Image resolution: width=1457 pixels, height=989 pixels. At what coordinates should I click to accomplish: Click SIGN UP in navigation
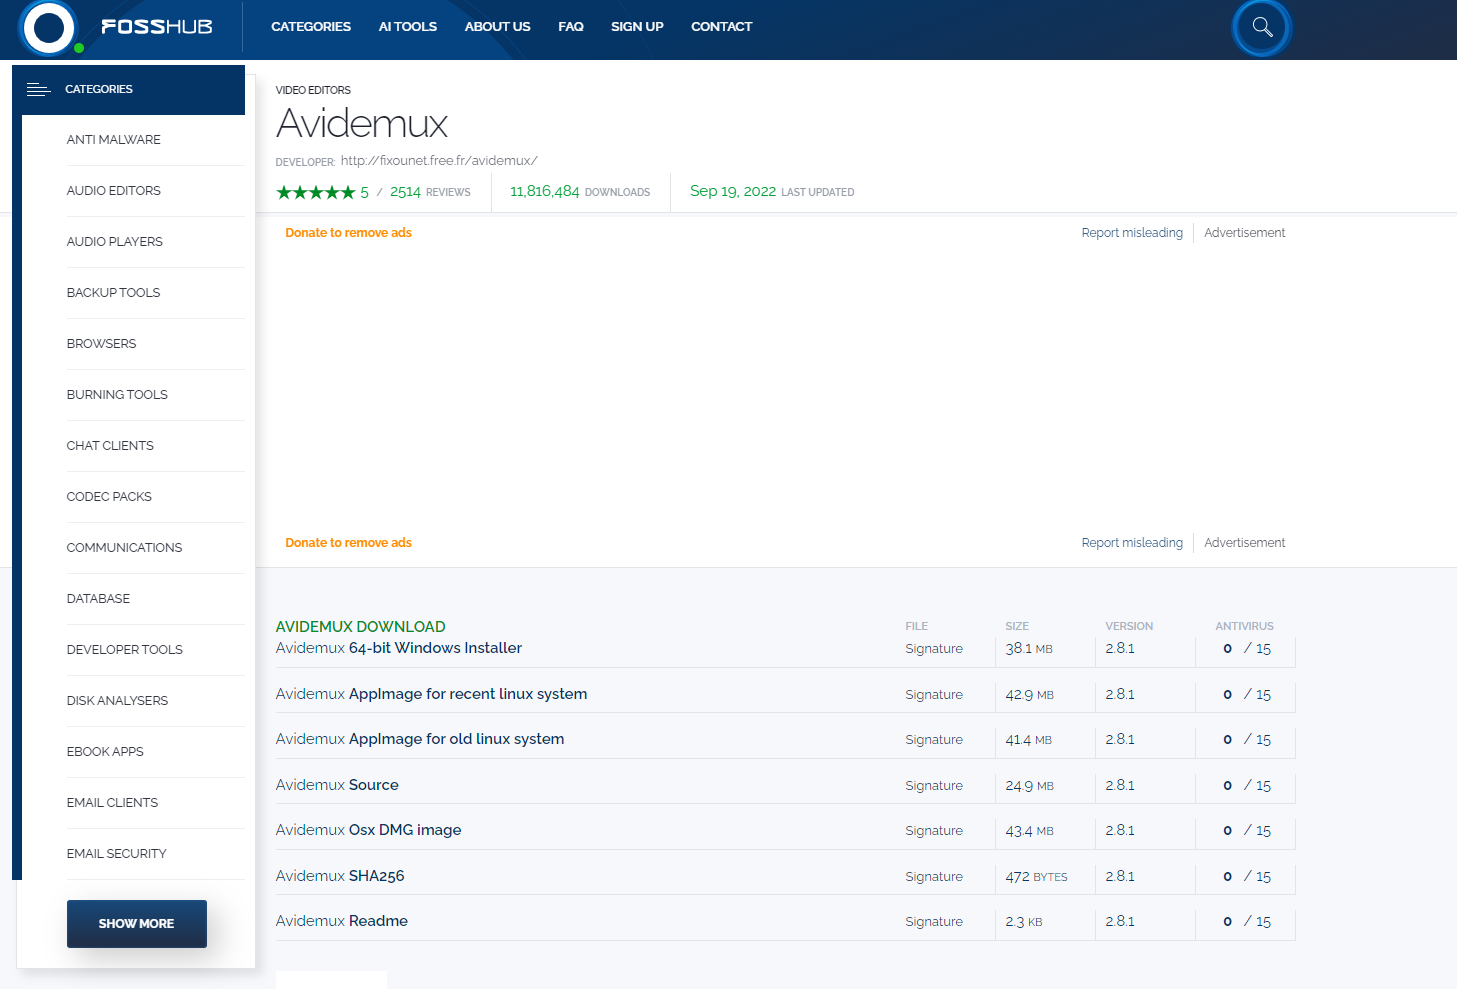coord(637,27)
